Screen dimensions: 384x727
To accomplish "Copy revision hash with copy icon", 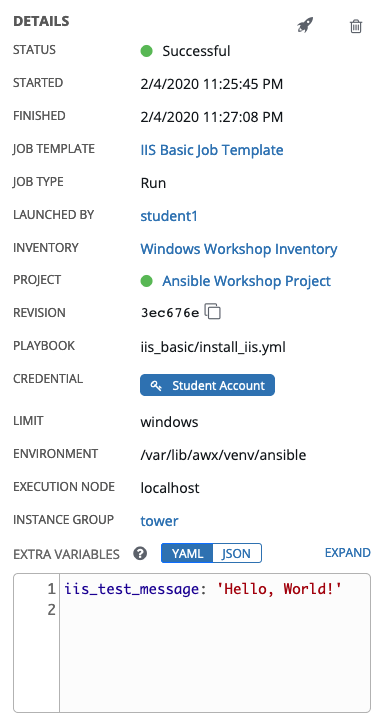I will coord(213,311).
